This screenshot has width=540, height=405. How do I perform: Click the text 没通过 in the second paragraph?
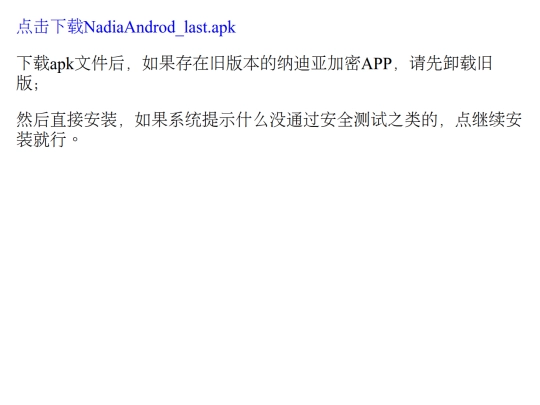(294, 120)
